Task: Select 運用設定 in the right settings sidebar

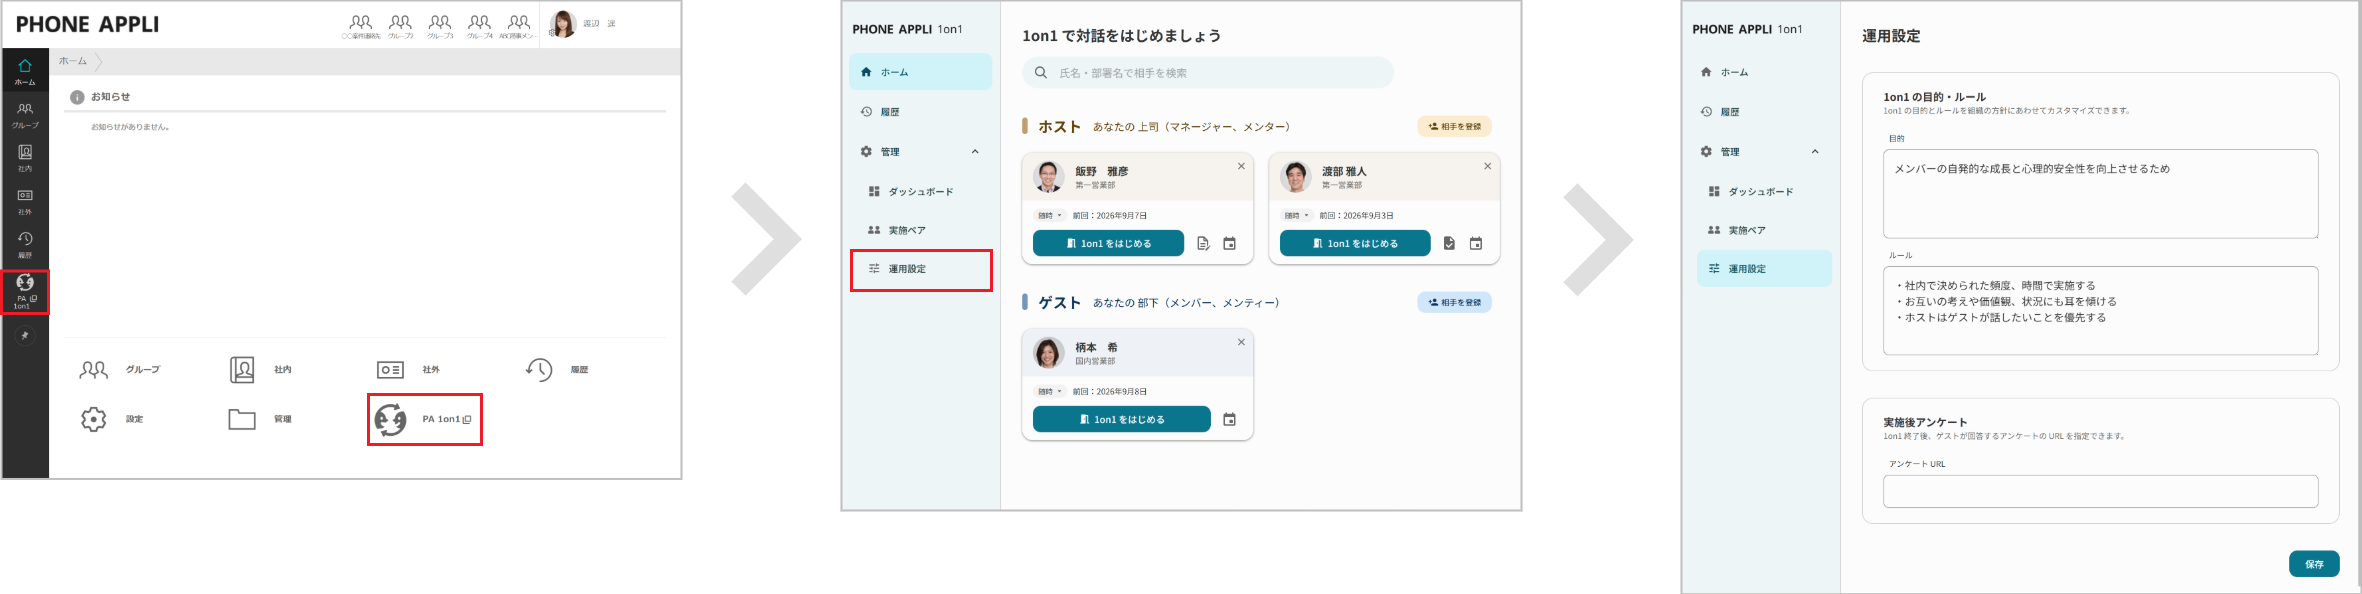Action: pos(1764,269)
